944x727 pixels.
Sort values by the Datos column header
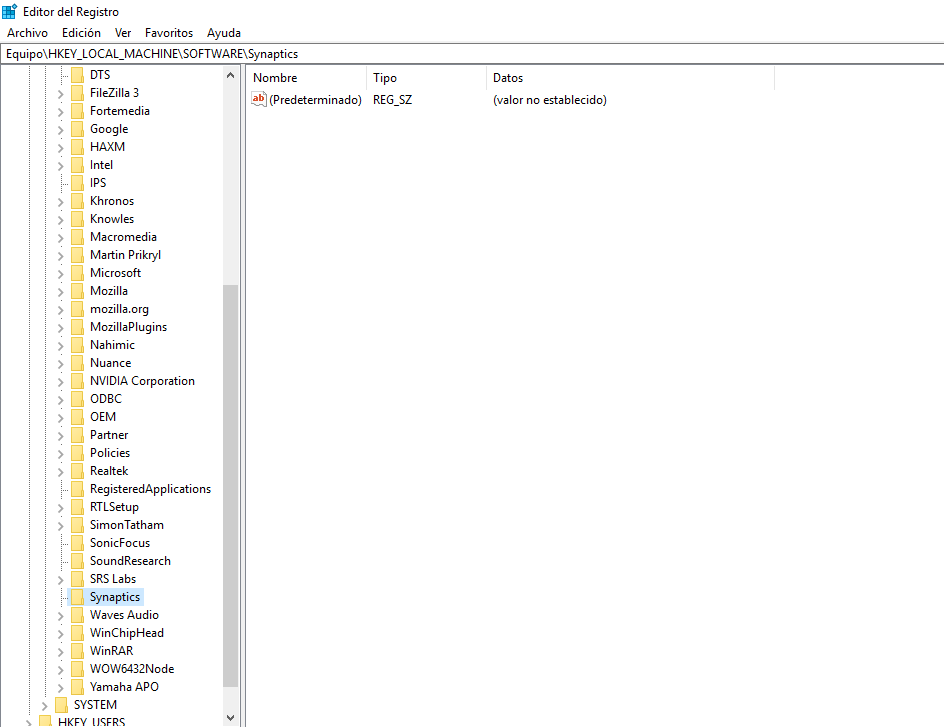(630, 78)
